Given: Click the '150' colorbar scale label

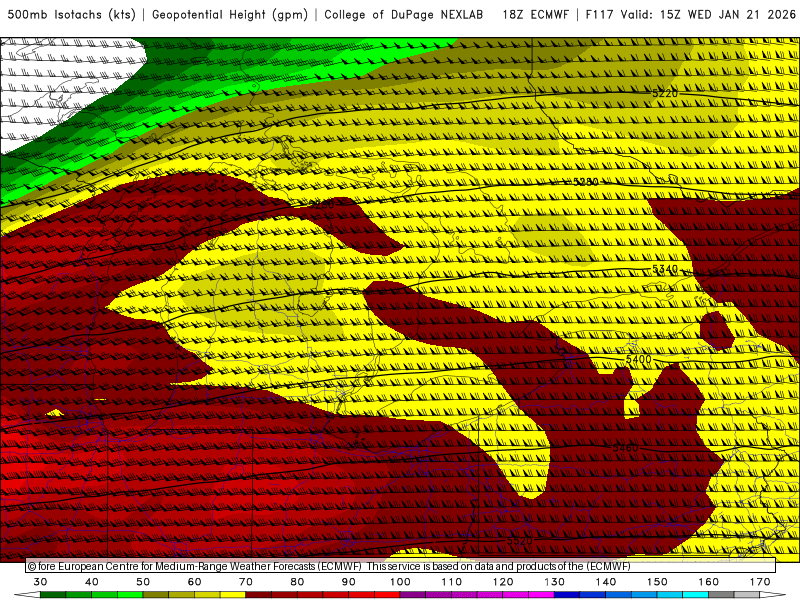Looking at the screenshot, I should click(x=657, y=582).
